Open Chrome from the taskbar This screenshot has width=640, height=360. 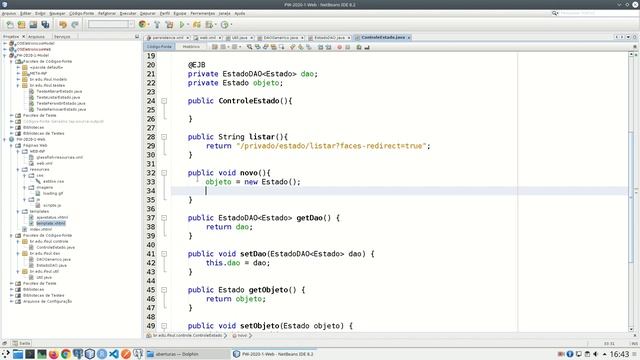(65, 354)
